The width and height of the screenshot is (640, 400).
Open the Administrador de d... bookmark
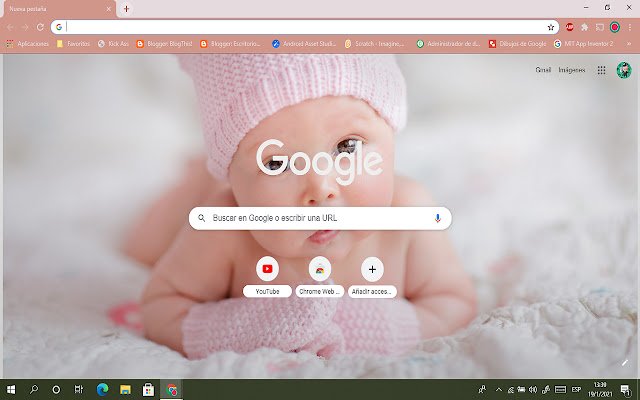coord(448,44)
